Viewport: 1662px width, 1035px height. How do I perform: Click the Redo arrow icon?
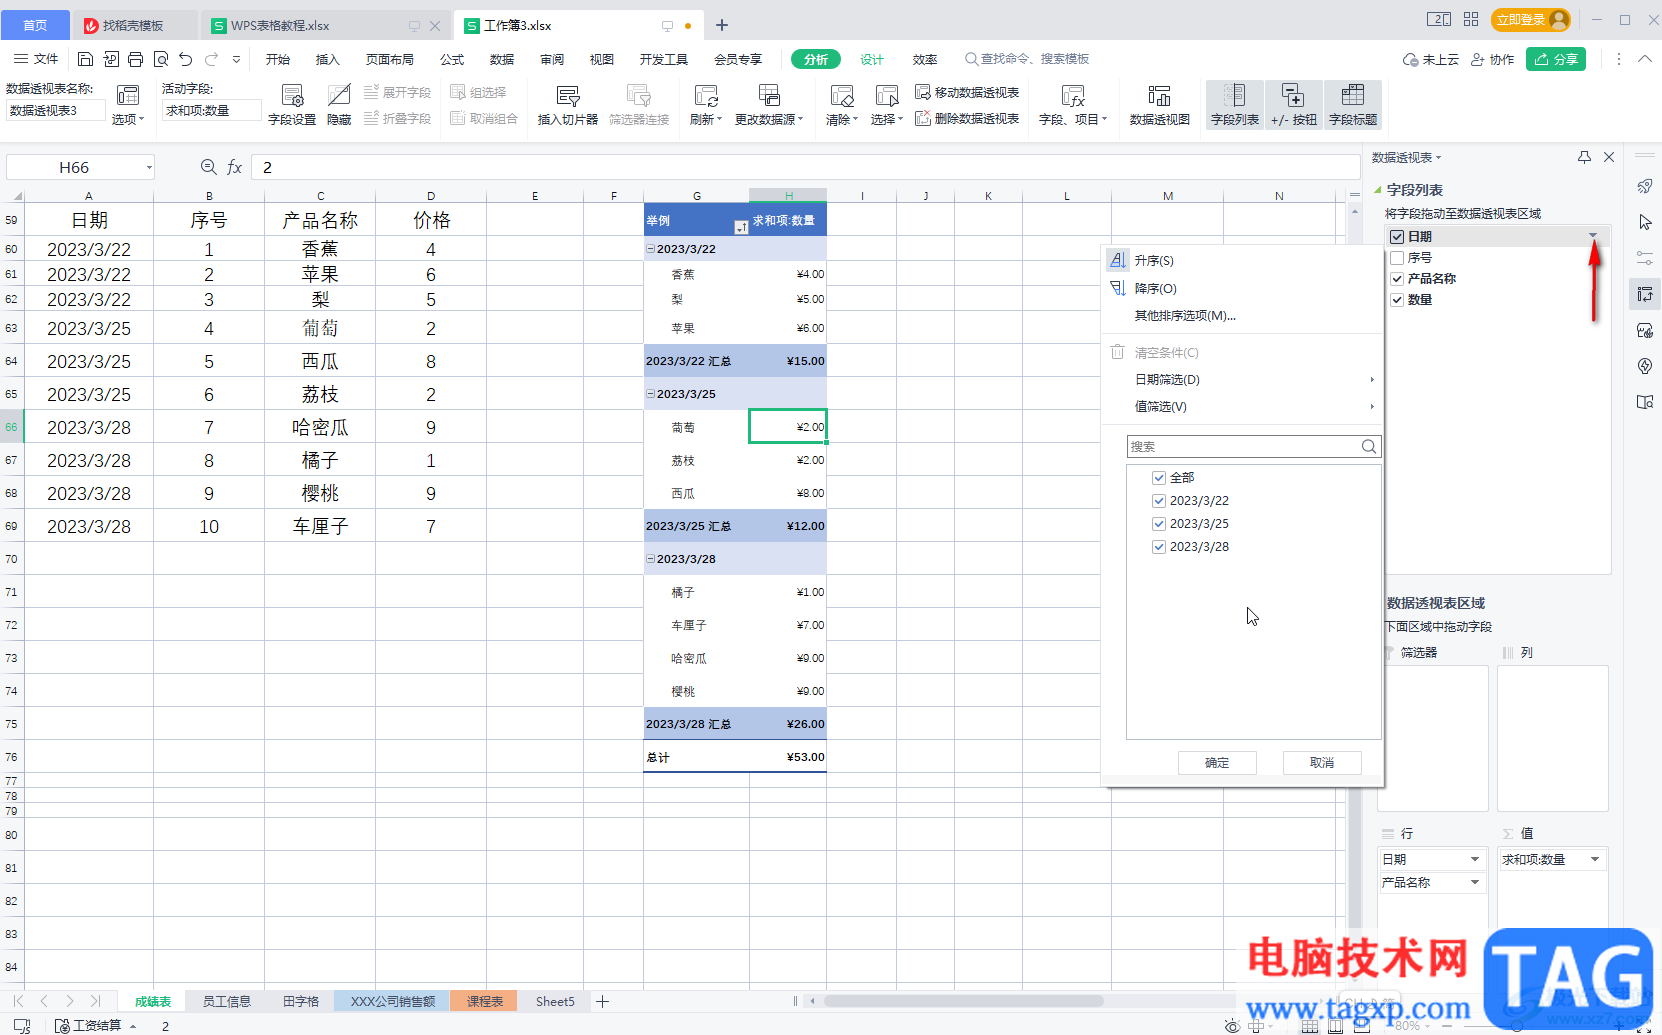pyautogui.click(x=211, y=59)
